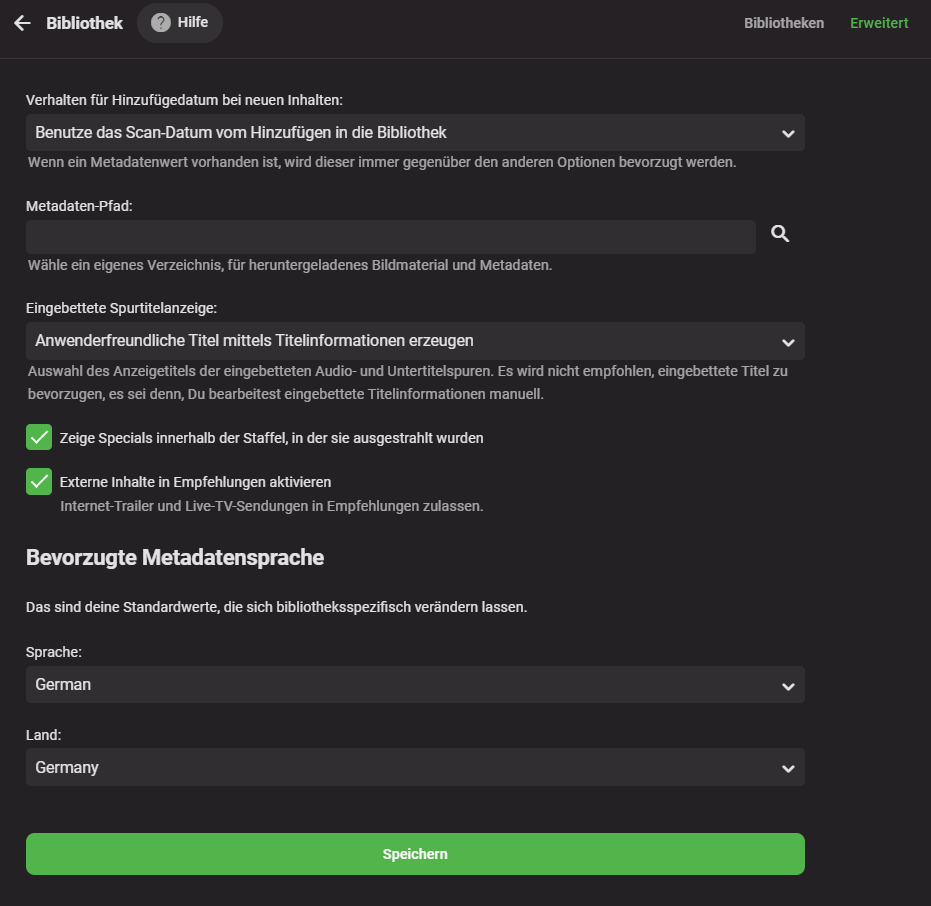Open the Sprache dropdown showing German

pos(400,685)
